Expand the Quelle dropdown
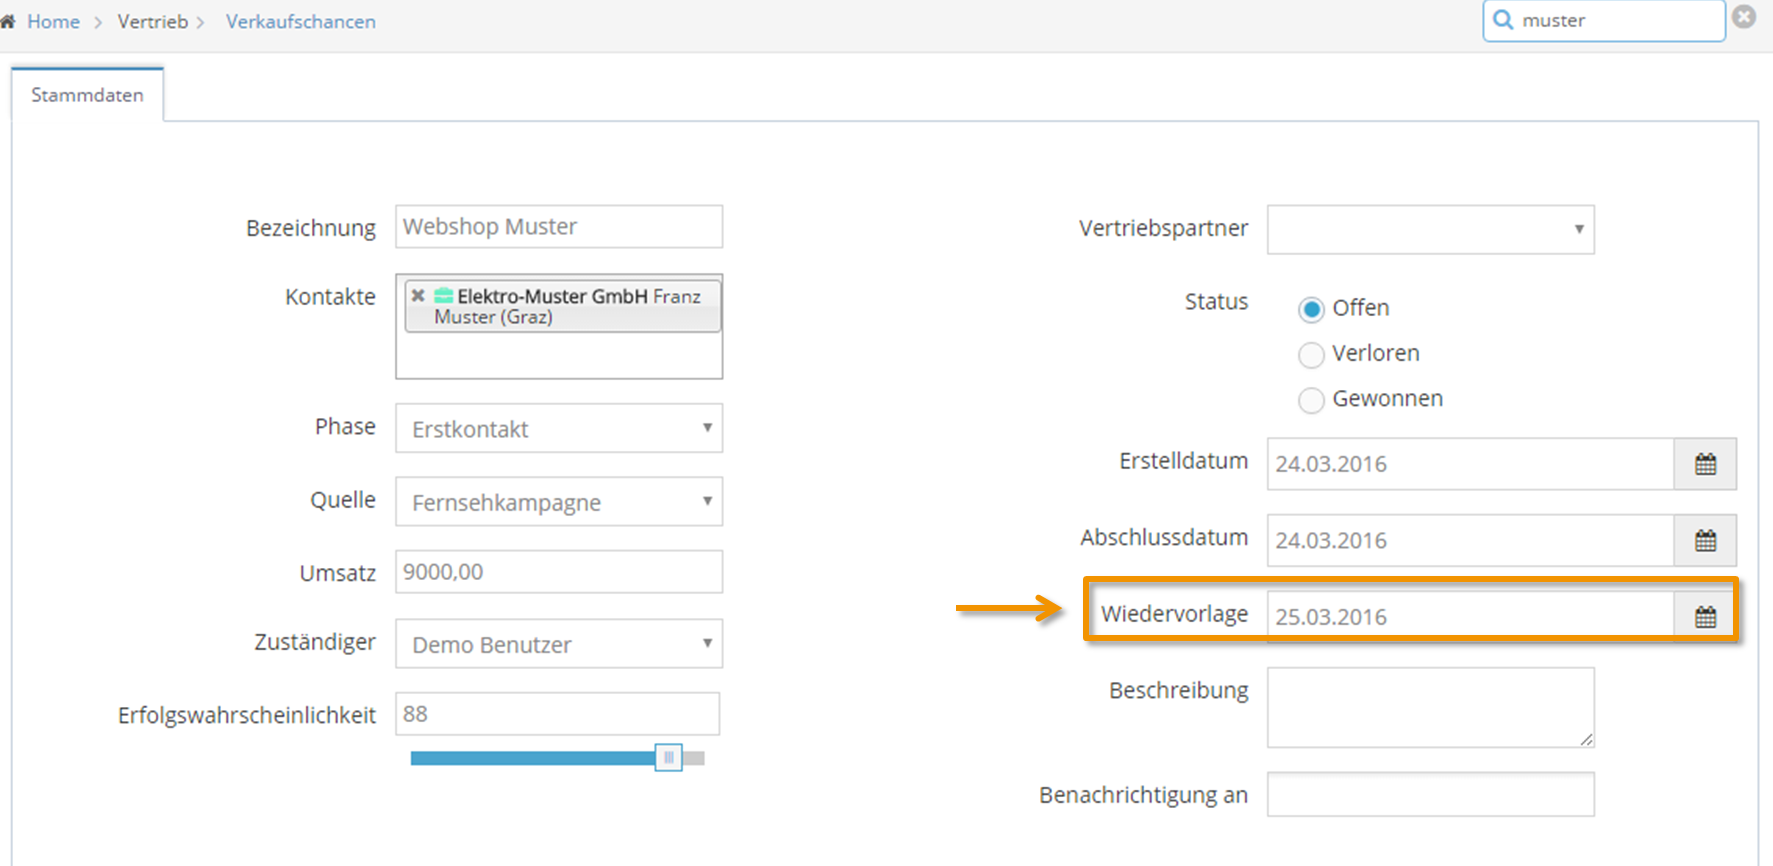Image resolution: width=1773 pixels, height=866 pixels. point(559,501)
